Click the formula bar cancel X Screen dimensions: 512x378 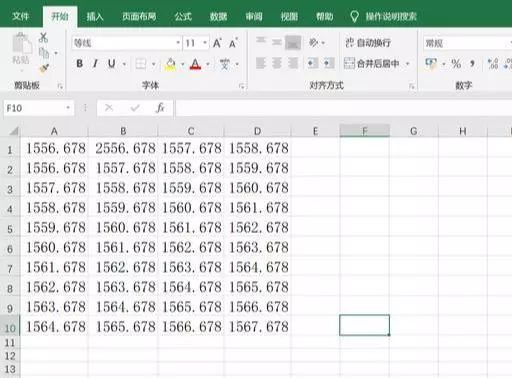click(x=109, y=108)
